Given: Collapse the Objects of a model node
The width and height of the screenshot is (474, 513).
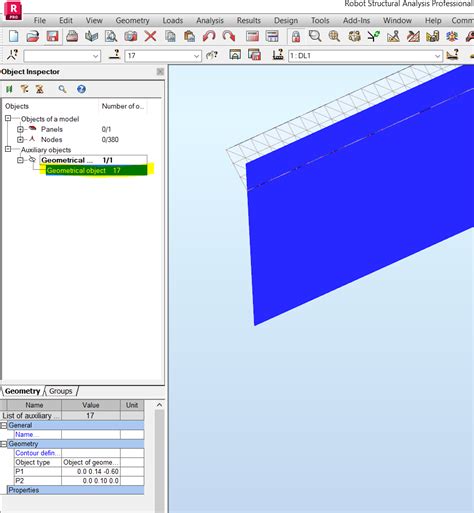Looking at the screenshot, I should tap(8, 118).
